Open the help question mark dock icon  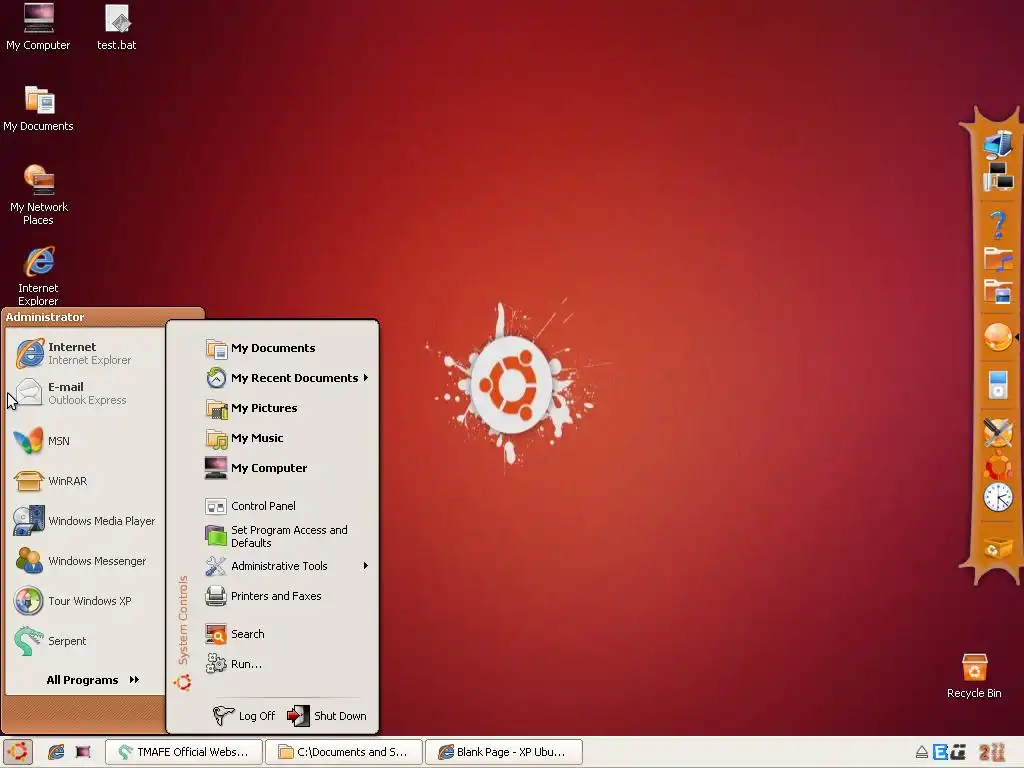[998, 225]
